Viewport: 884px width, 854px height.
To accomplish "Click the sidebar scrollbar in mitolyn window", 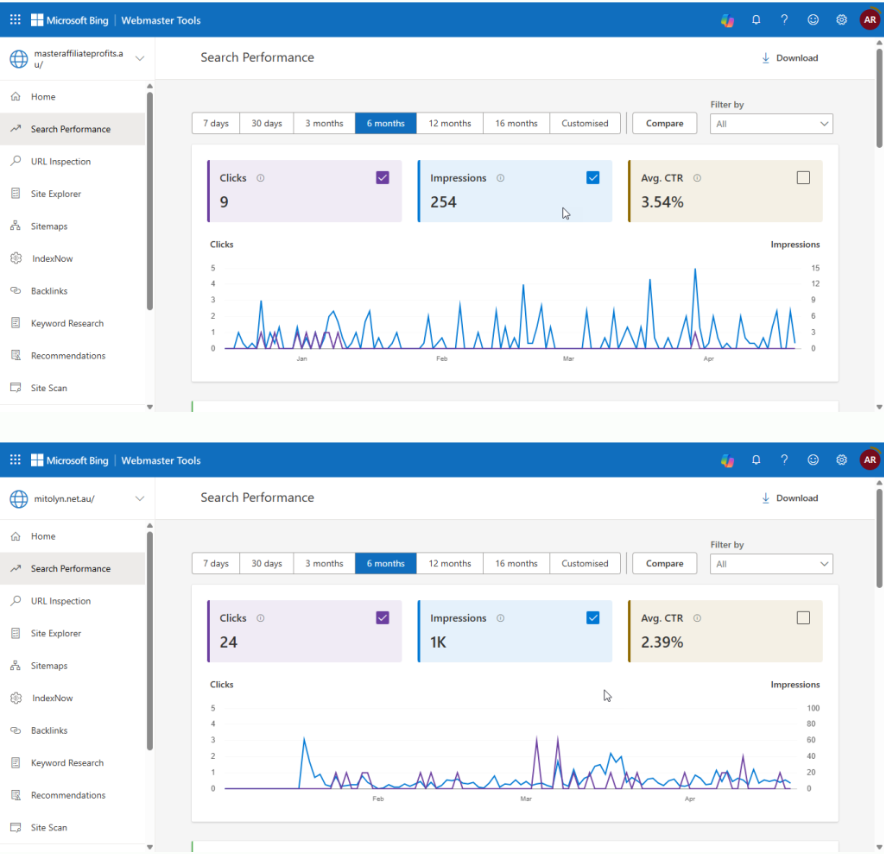I will click(x=149, y=641).
